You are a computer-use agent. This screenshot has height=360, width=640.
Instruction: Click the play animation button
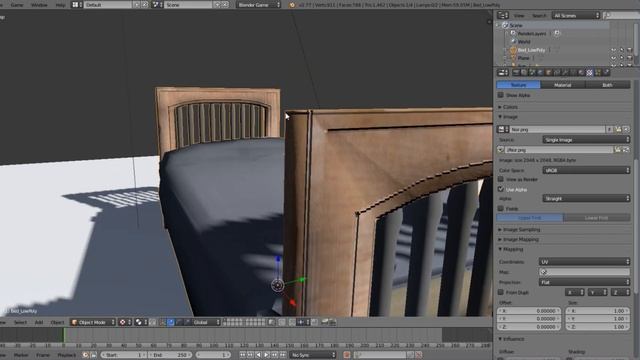267,355
